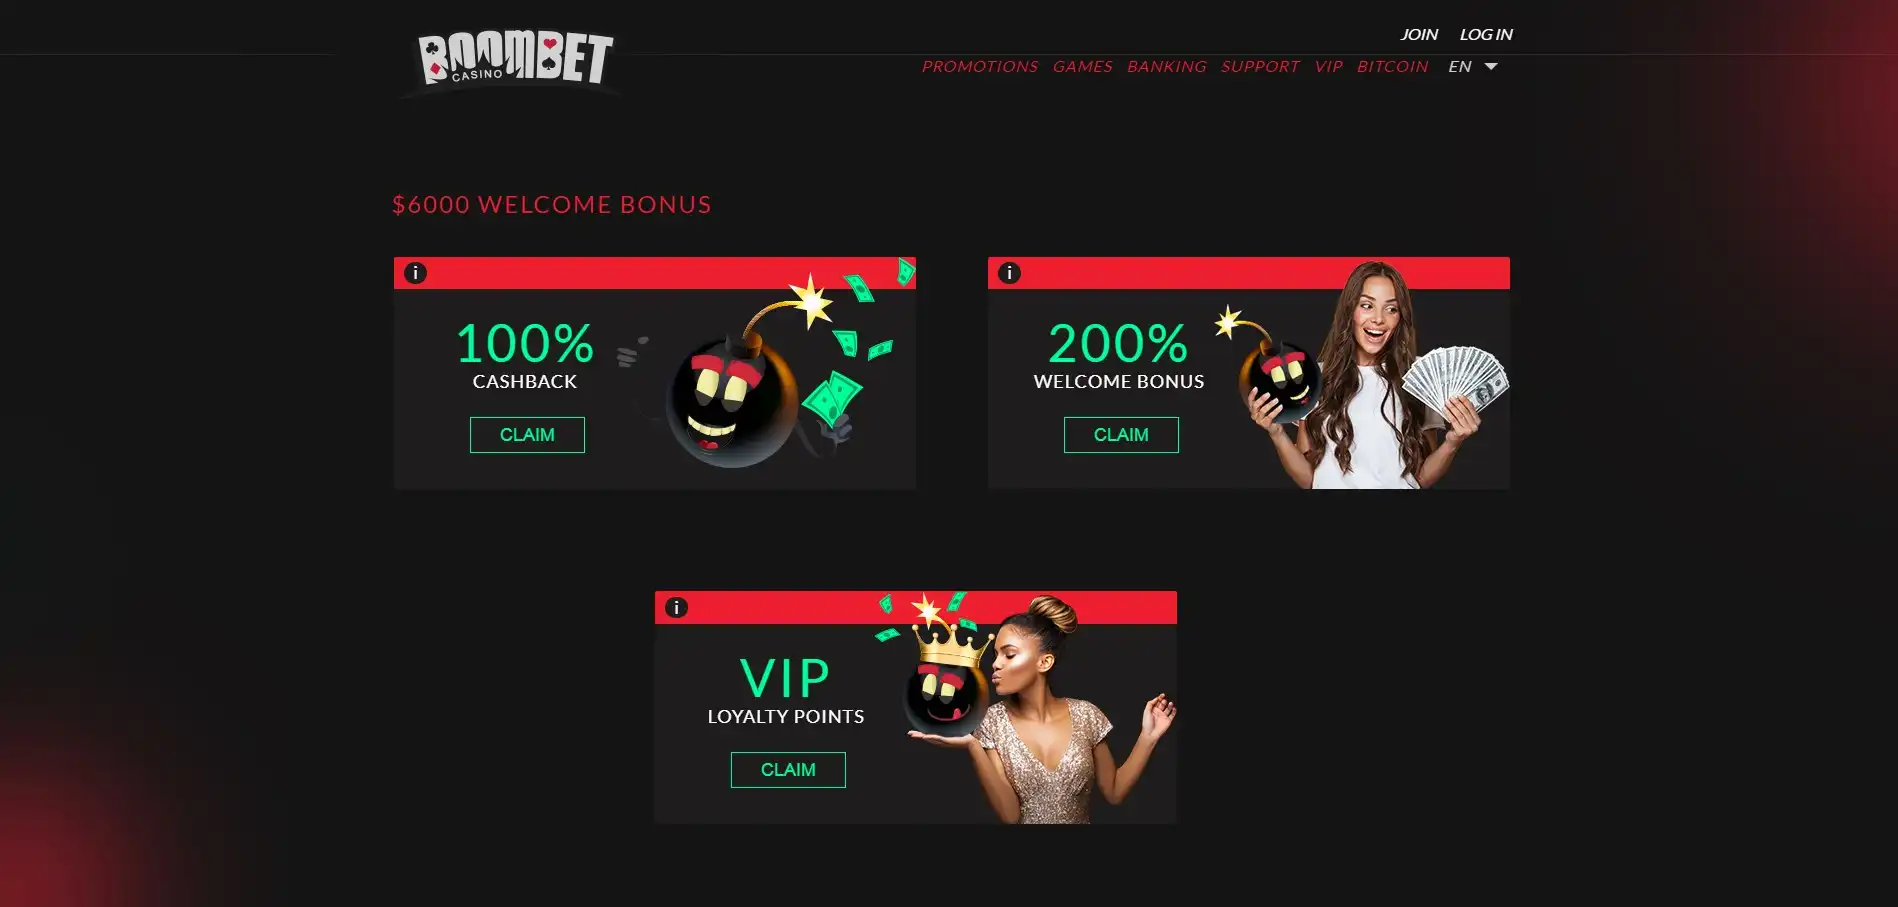Select the EN language label
The height and width of the screenshot is (907, 1898).
tap(1459, 67)
